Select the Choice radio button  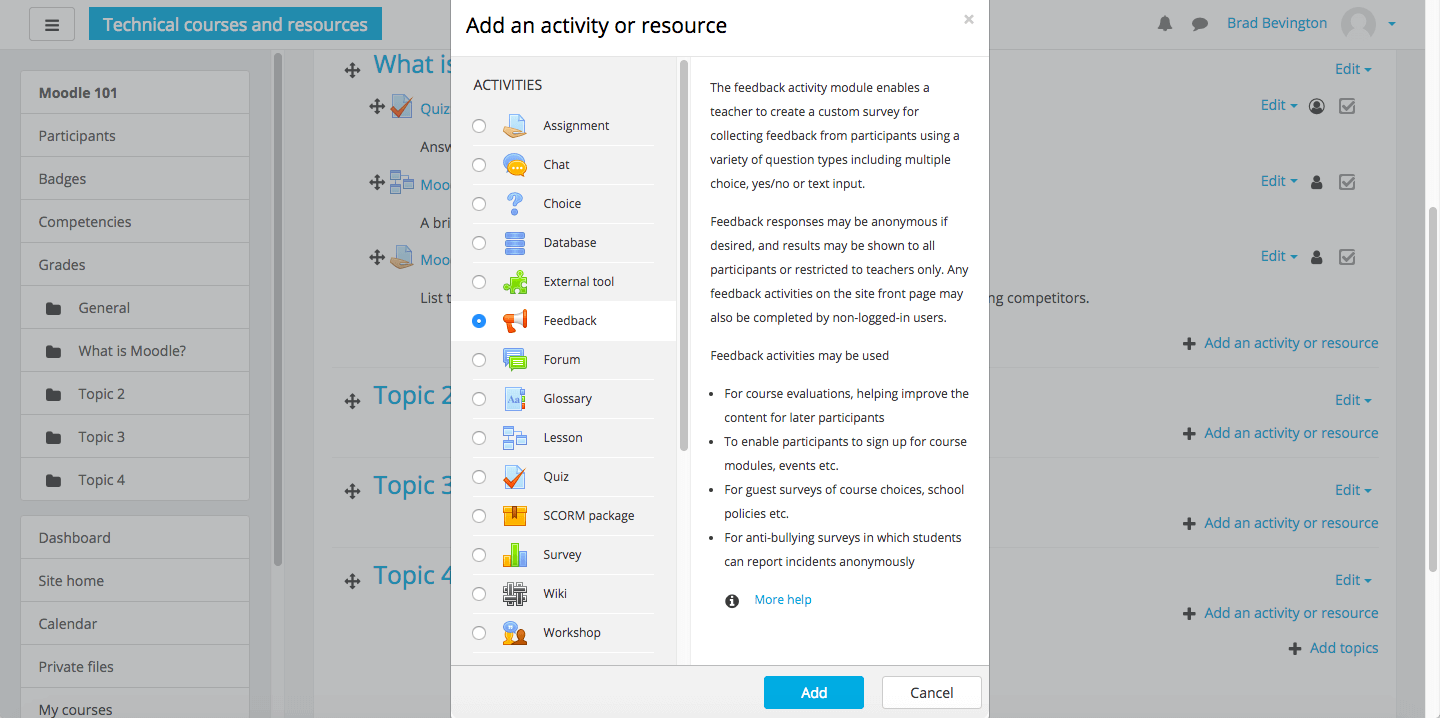pos(479,204)
